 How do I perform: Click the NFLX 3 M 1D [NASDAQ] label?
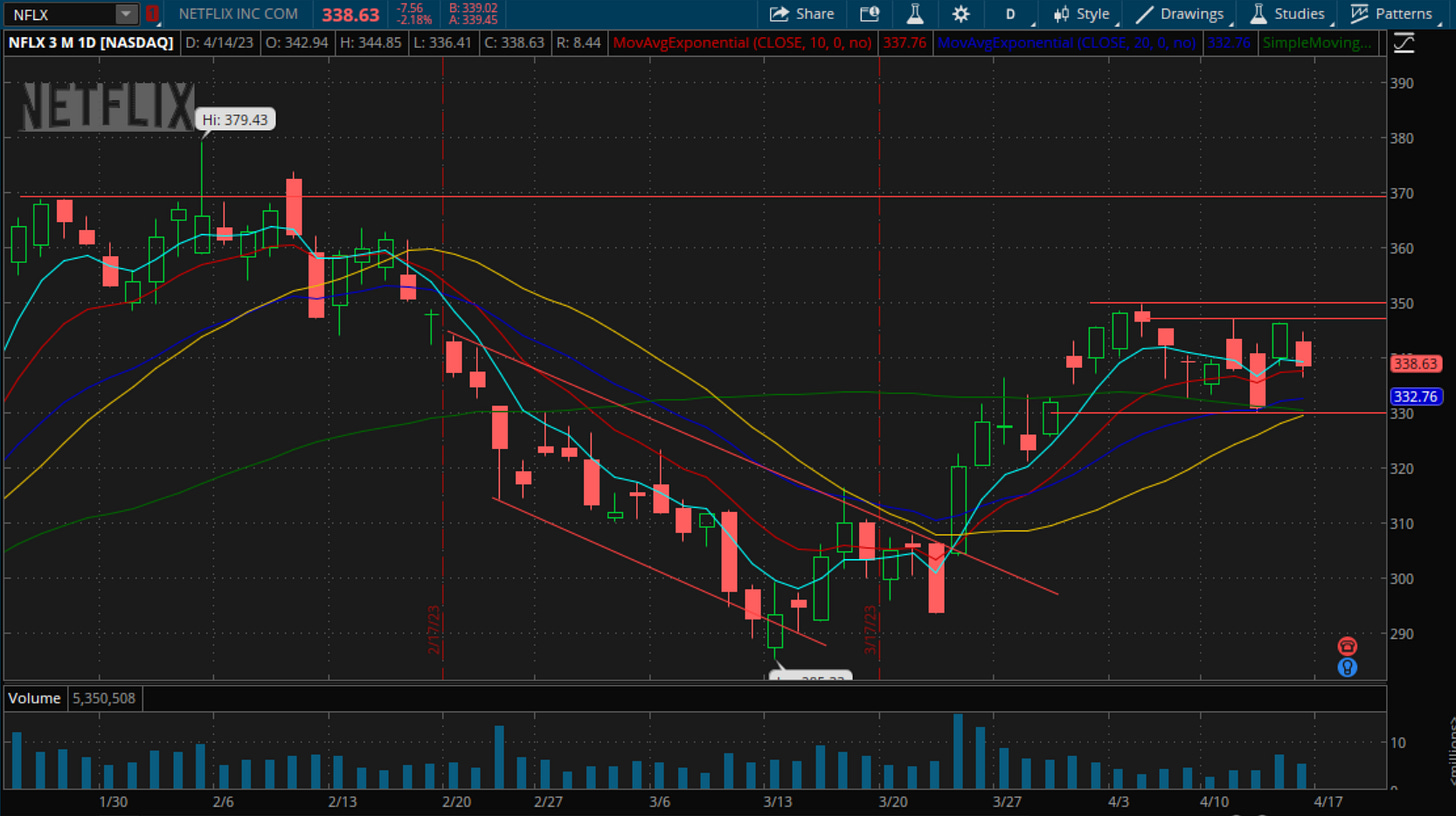(x=91, y=43)
